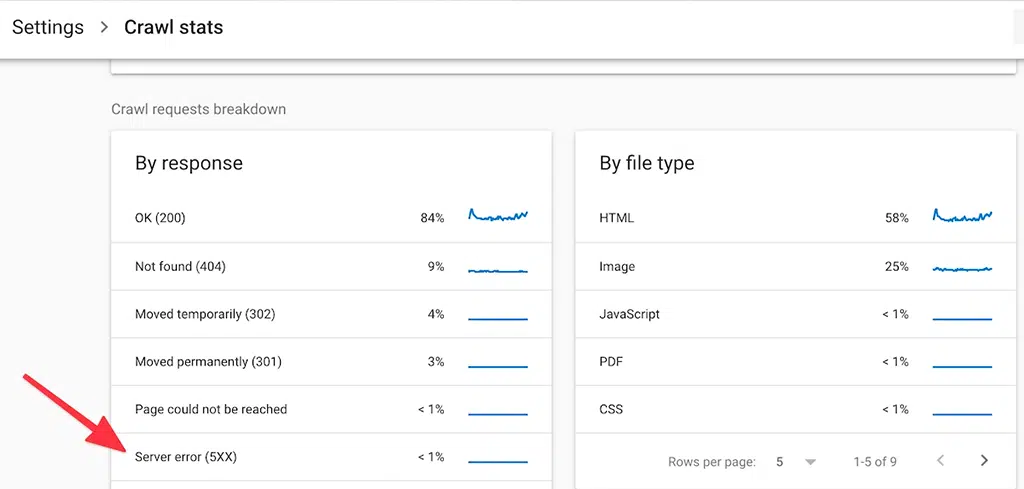Image resolution: width=1024 pixels, height=489 pixels.
Task: Click the Not found (404) sparkline
Action: click(x=497, y=269)
